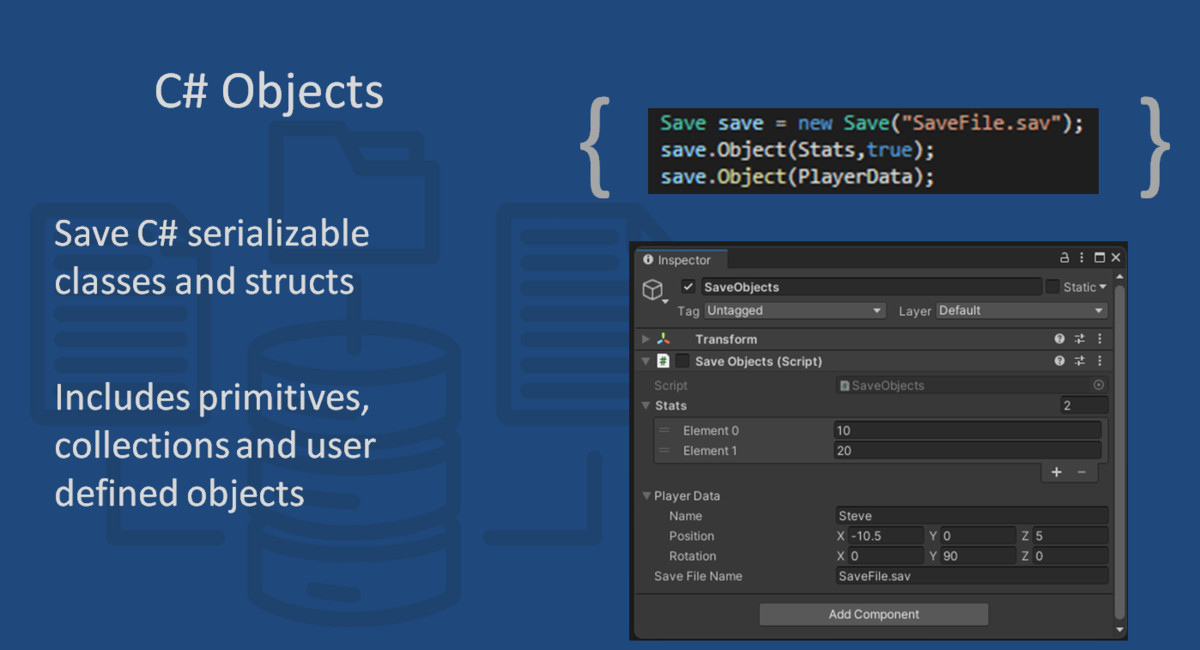This screenshot has width=1200, height=650.
Task: Select the Inspector tab
Action: pyautogui.click(x=680, y=258)
